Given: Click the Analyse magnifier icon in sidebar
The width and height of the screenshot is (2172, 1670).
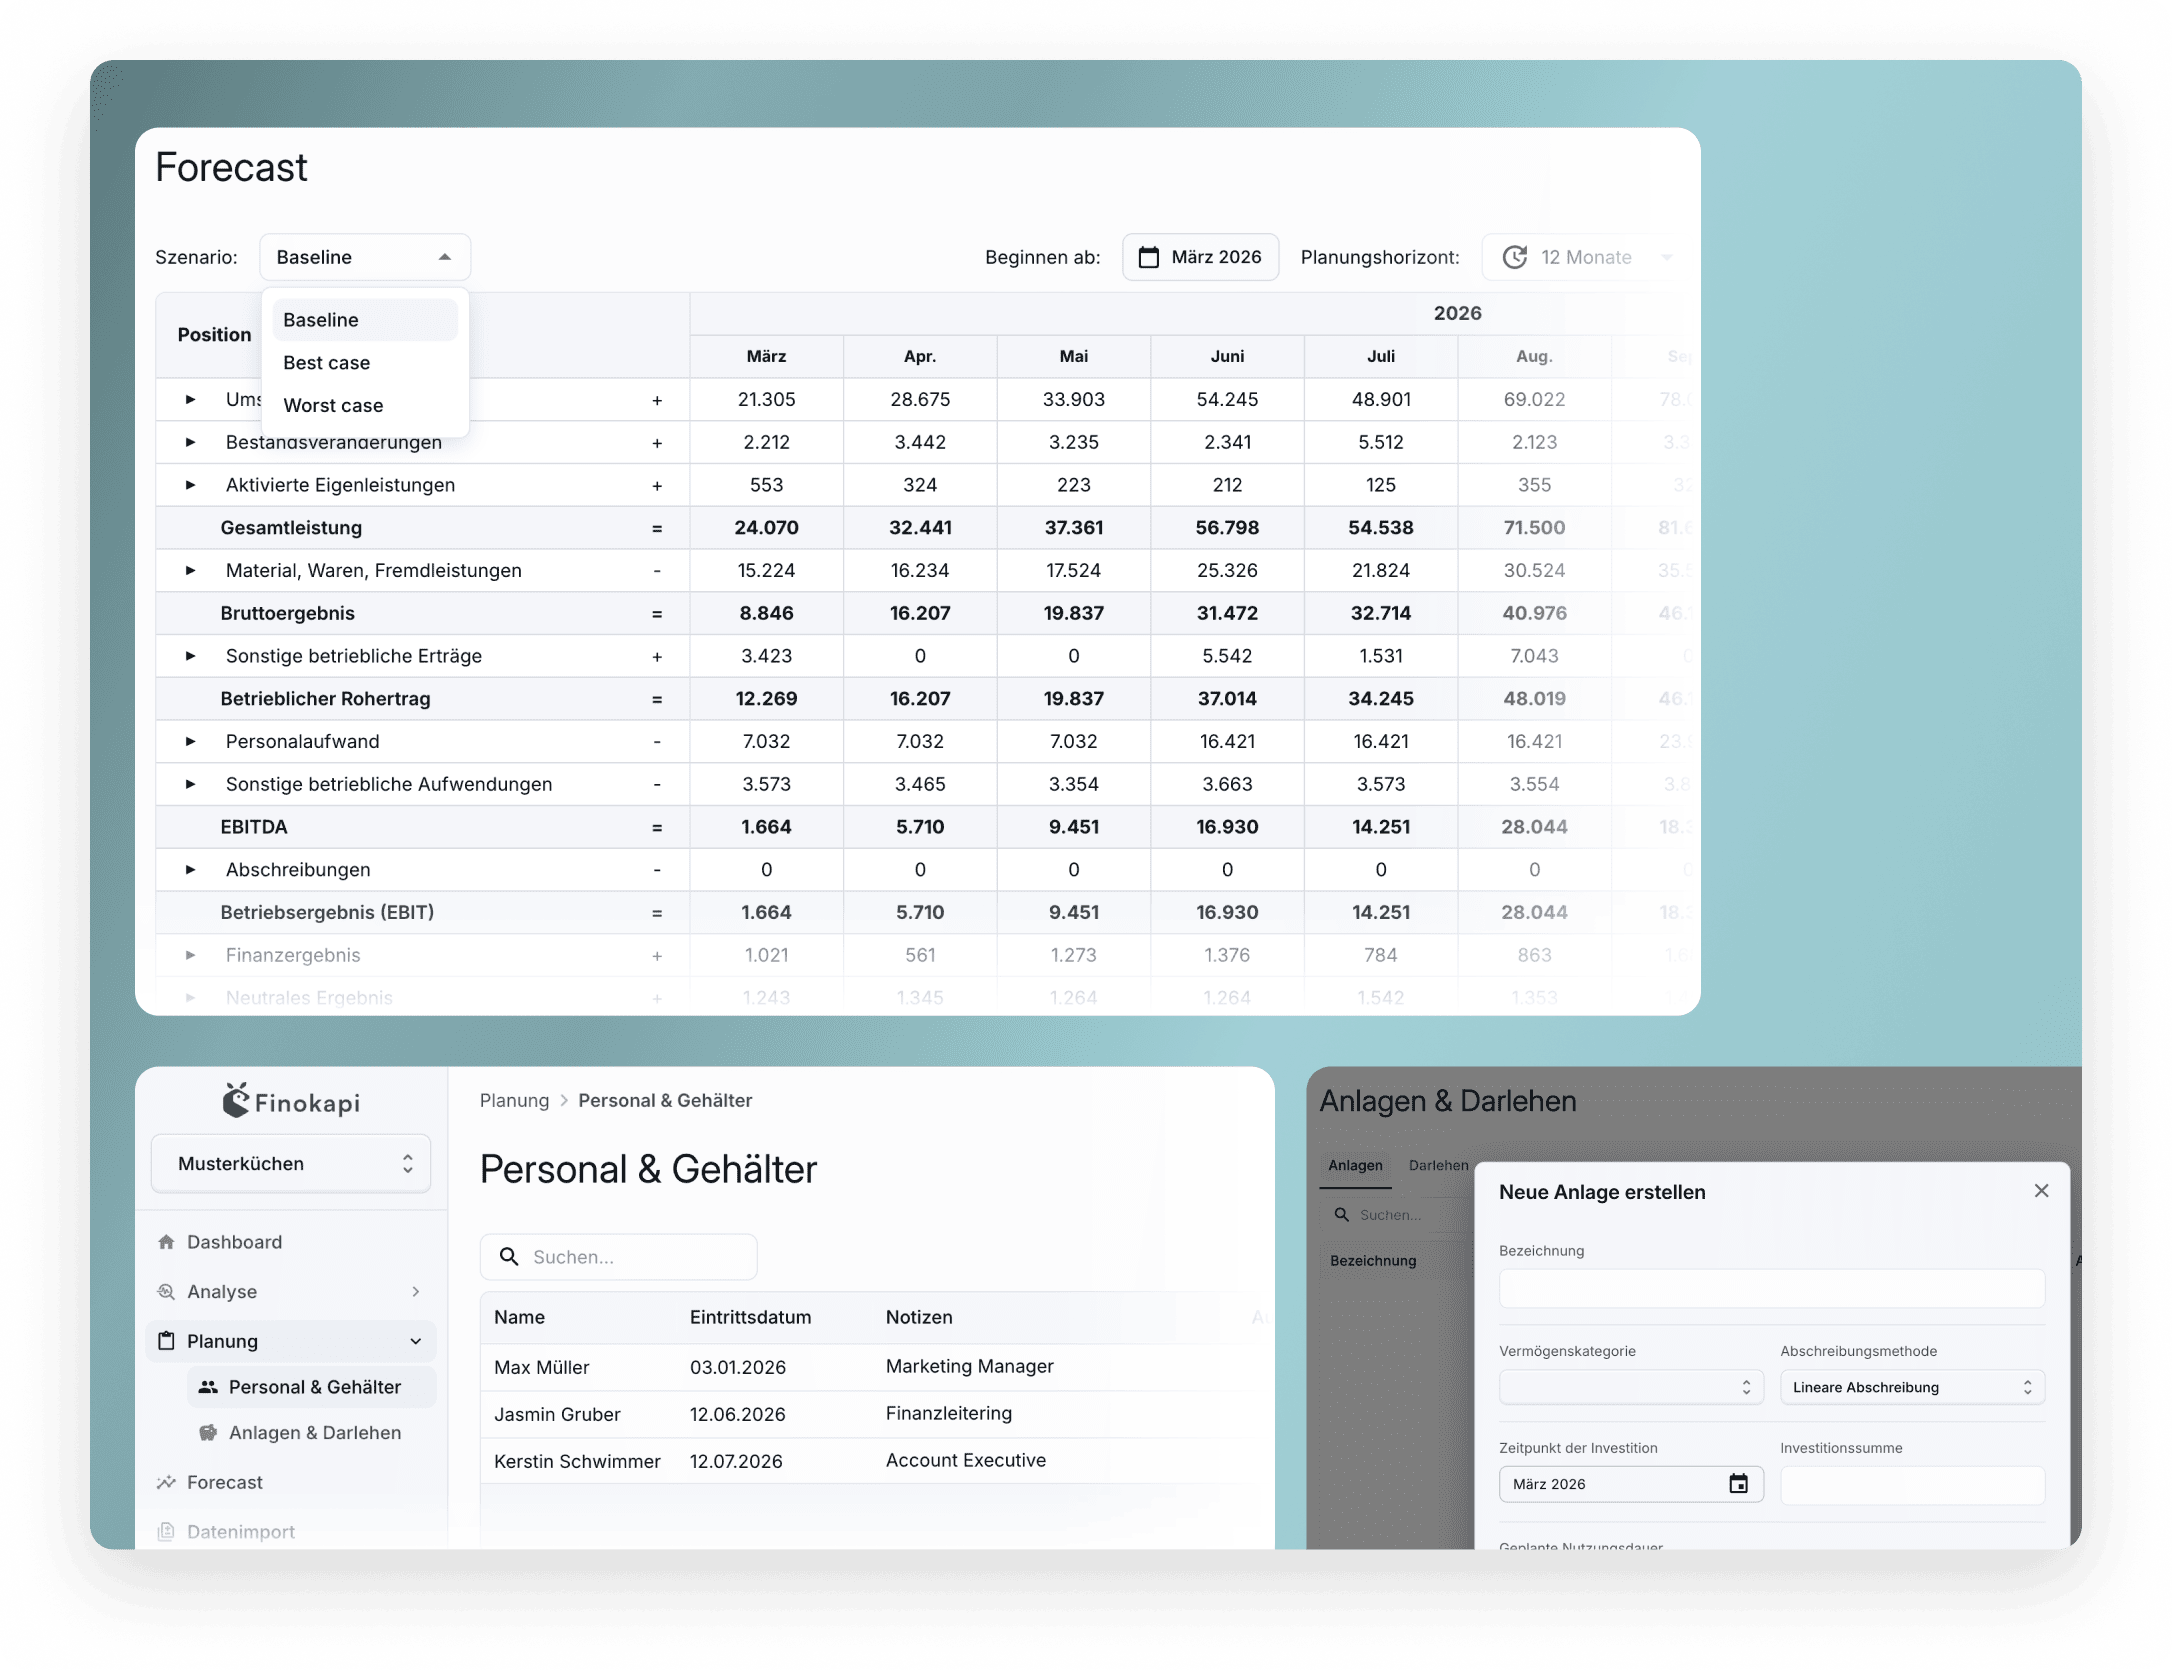Looking at the screenshot, I should click(x=166, y=1292).
